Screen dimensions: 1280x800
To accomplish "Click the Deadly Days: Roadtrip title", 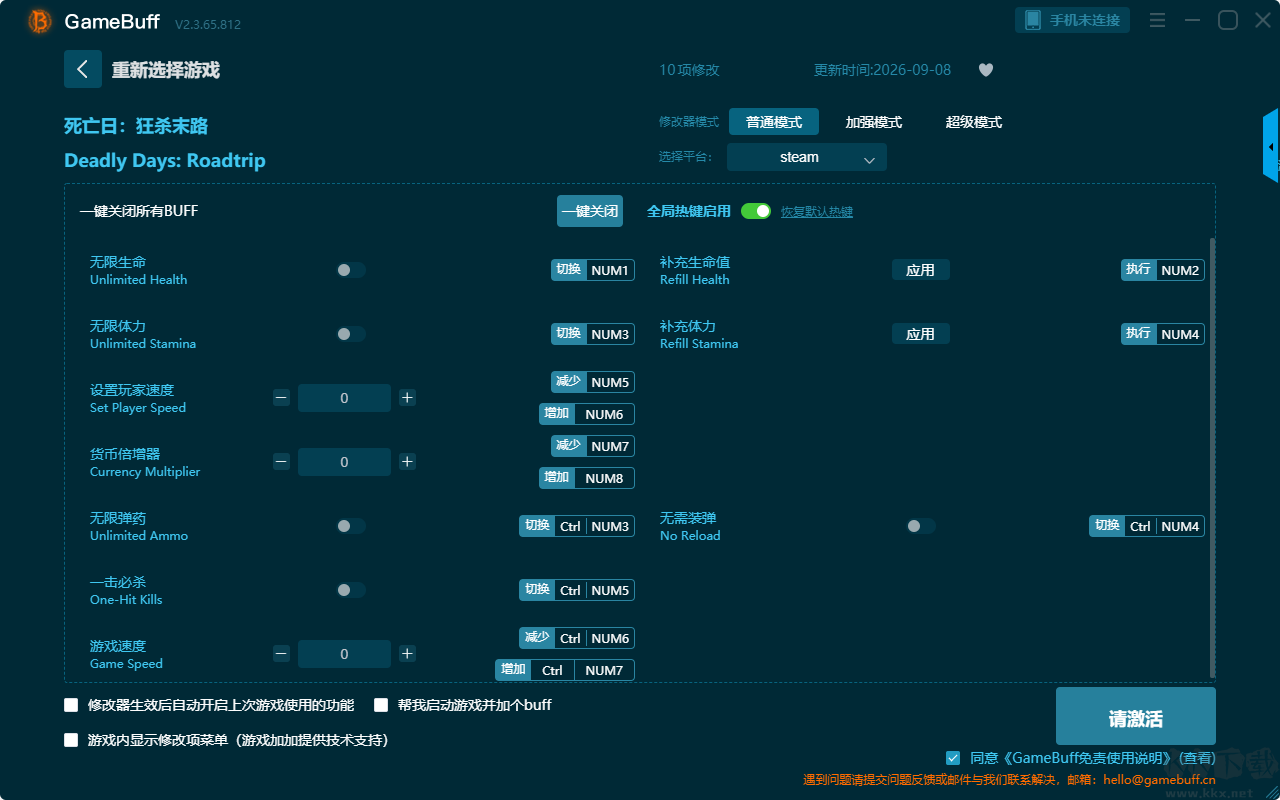I will tap(165, 161).
